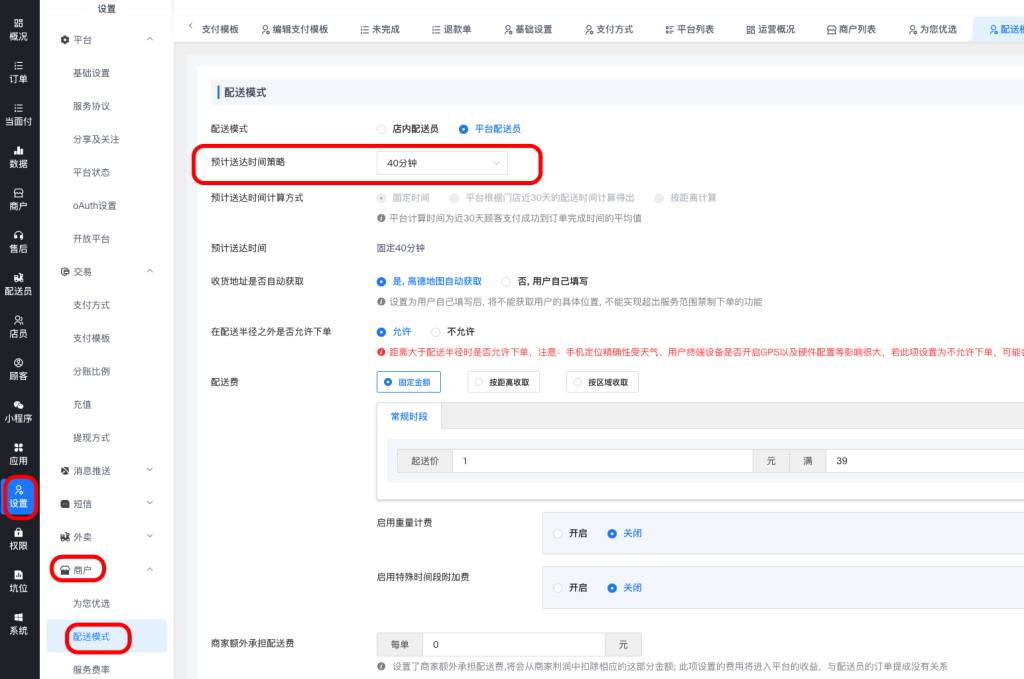Open the 数据 data chart icon
The height and width of the screenshot is (679, 1024).
18,156
